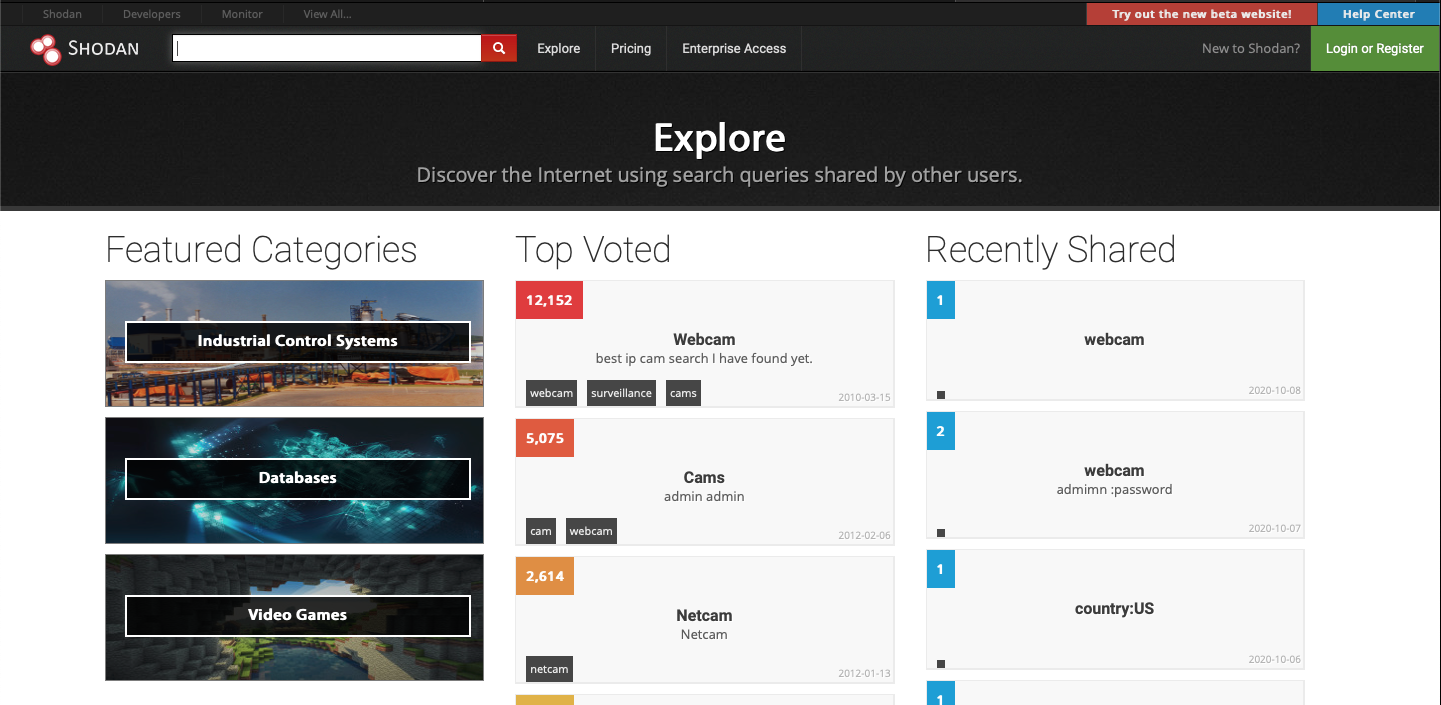Click the 2012-01-13 date text
Image resolution: width=1441 pixels, height=705 pixels.
(864, 673)
